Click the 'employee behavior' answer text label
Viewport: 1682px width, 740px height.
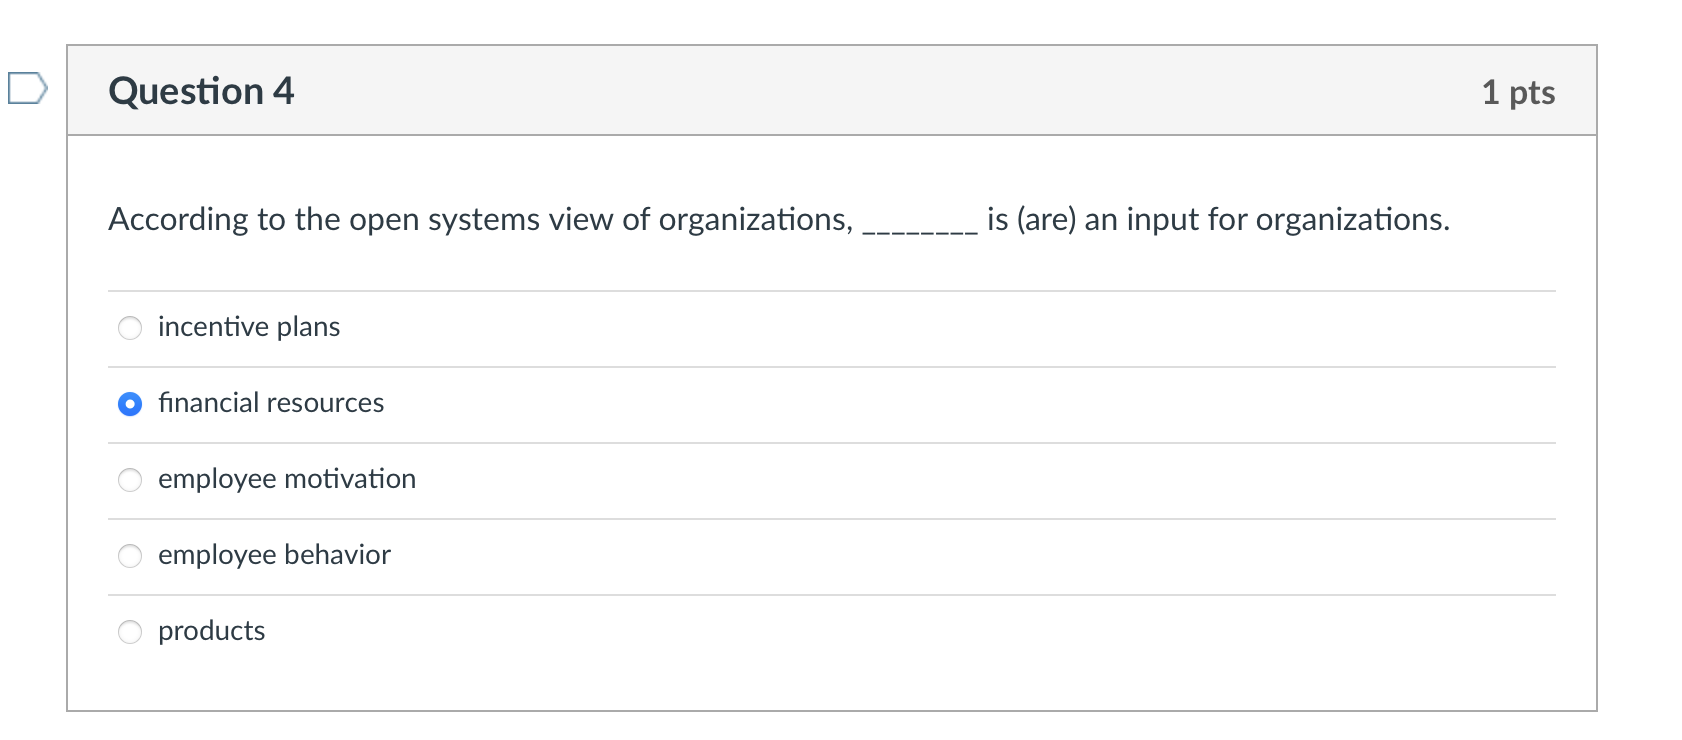point(274,555)
